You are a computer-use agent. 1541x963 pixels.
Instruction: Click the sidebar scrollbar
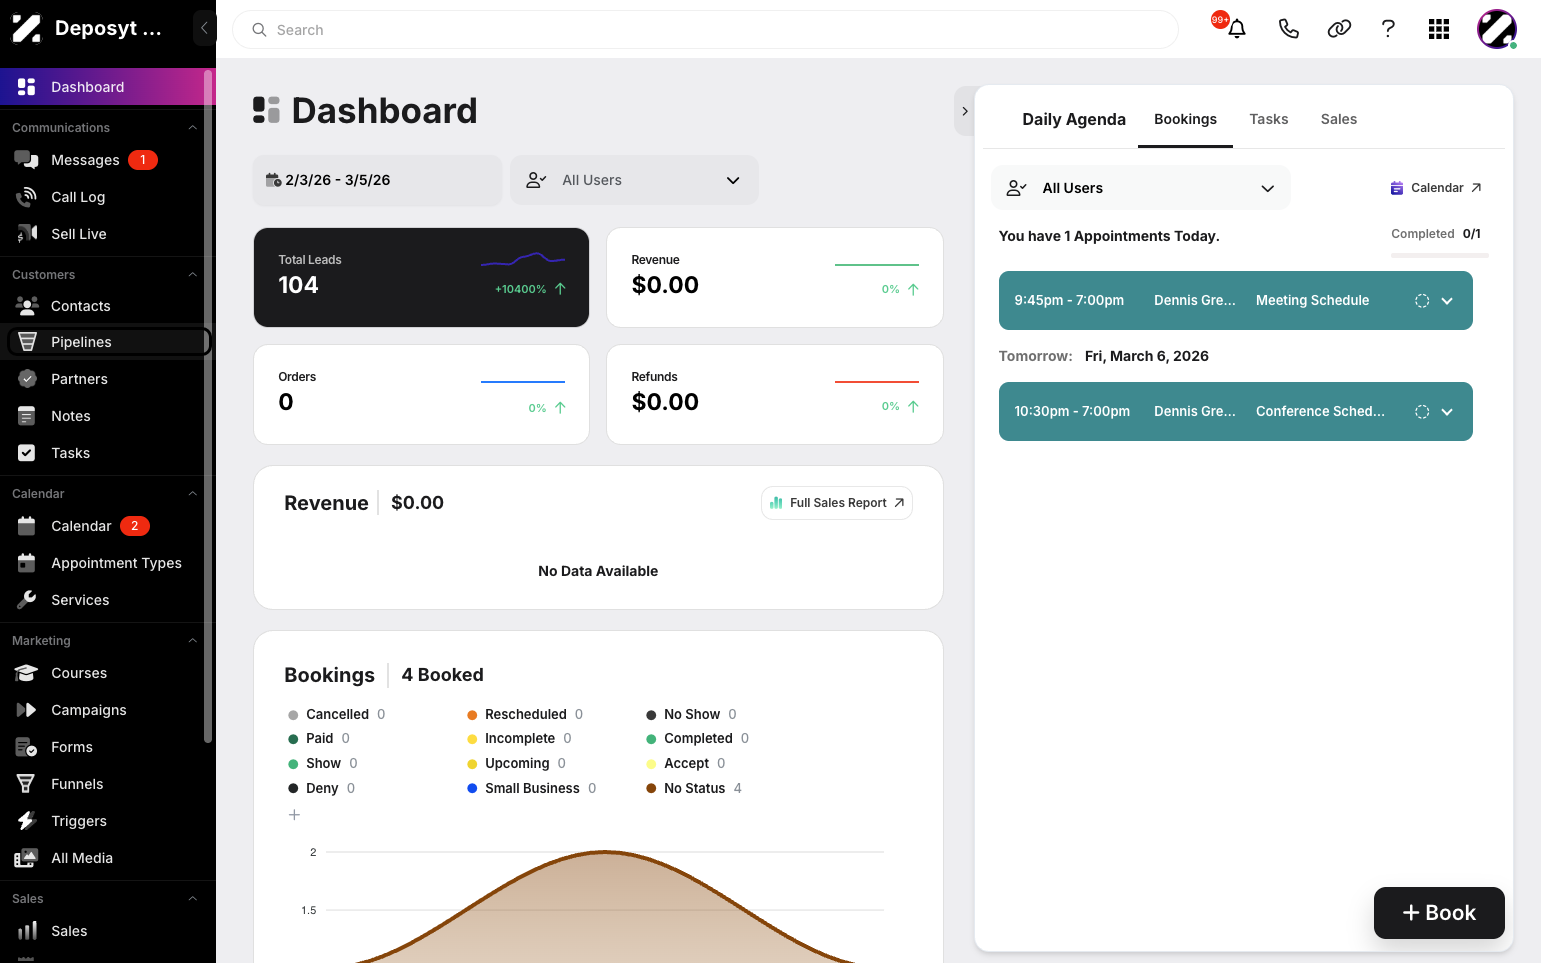point(208,405)
